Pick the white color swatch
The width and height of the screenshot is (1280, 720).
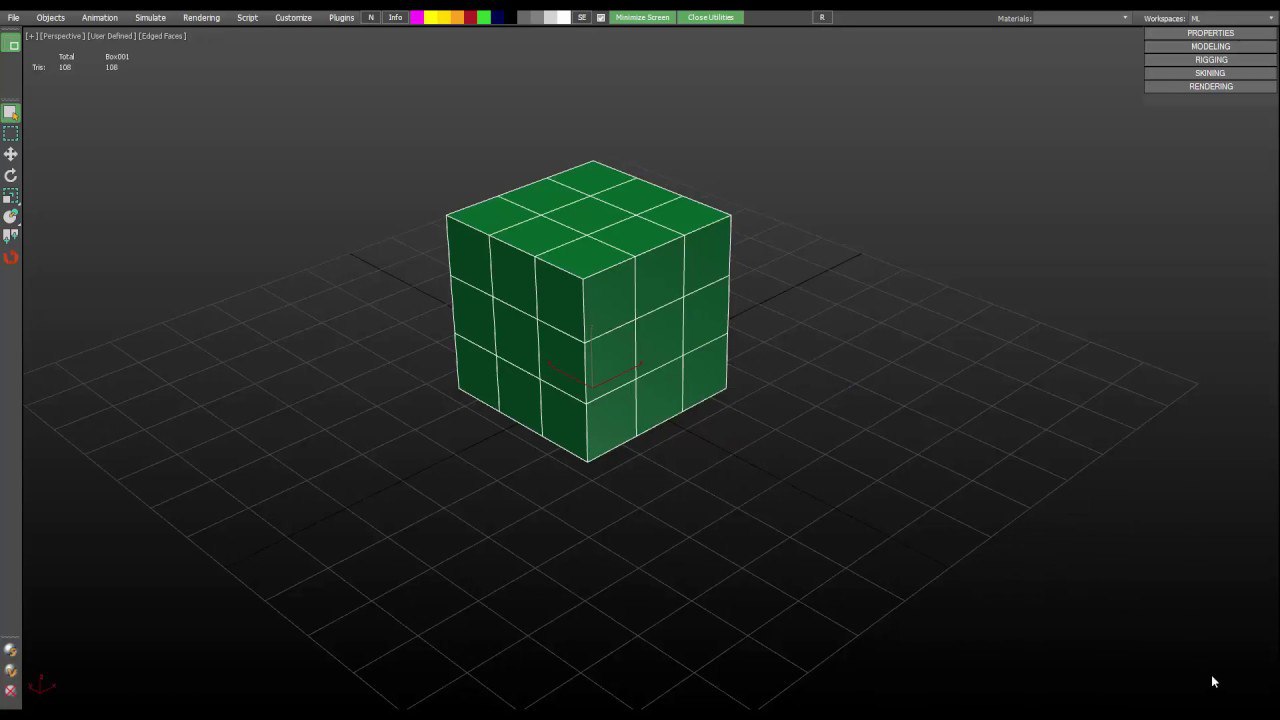564,18
